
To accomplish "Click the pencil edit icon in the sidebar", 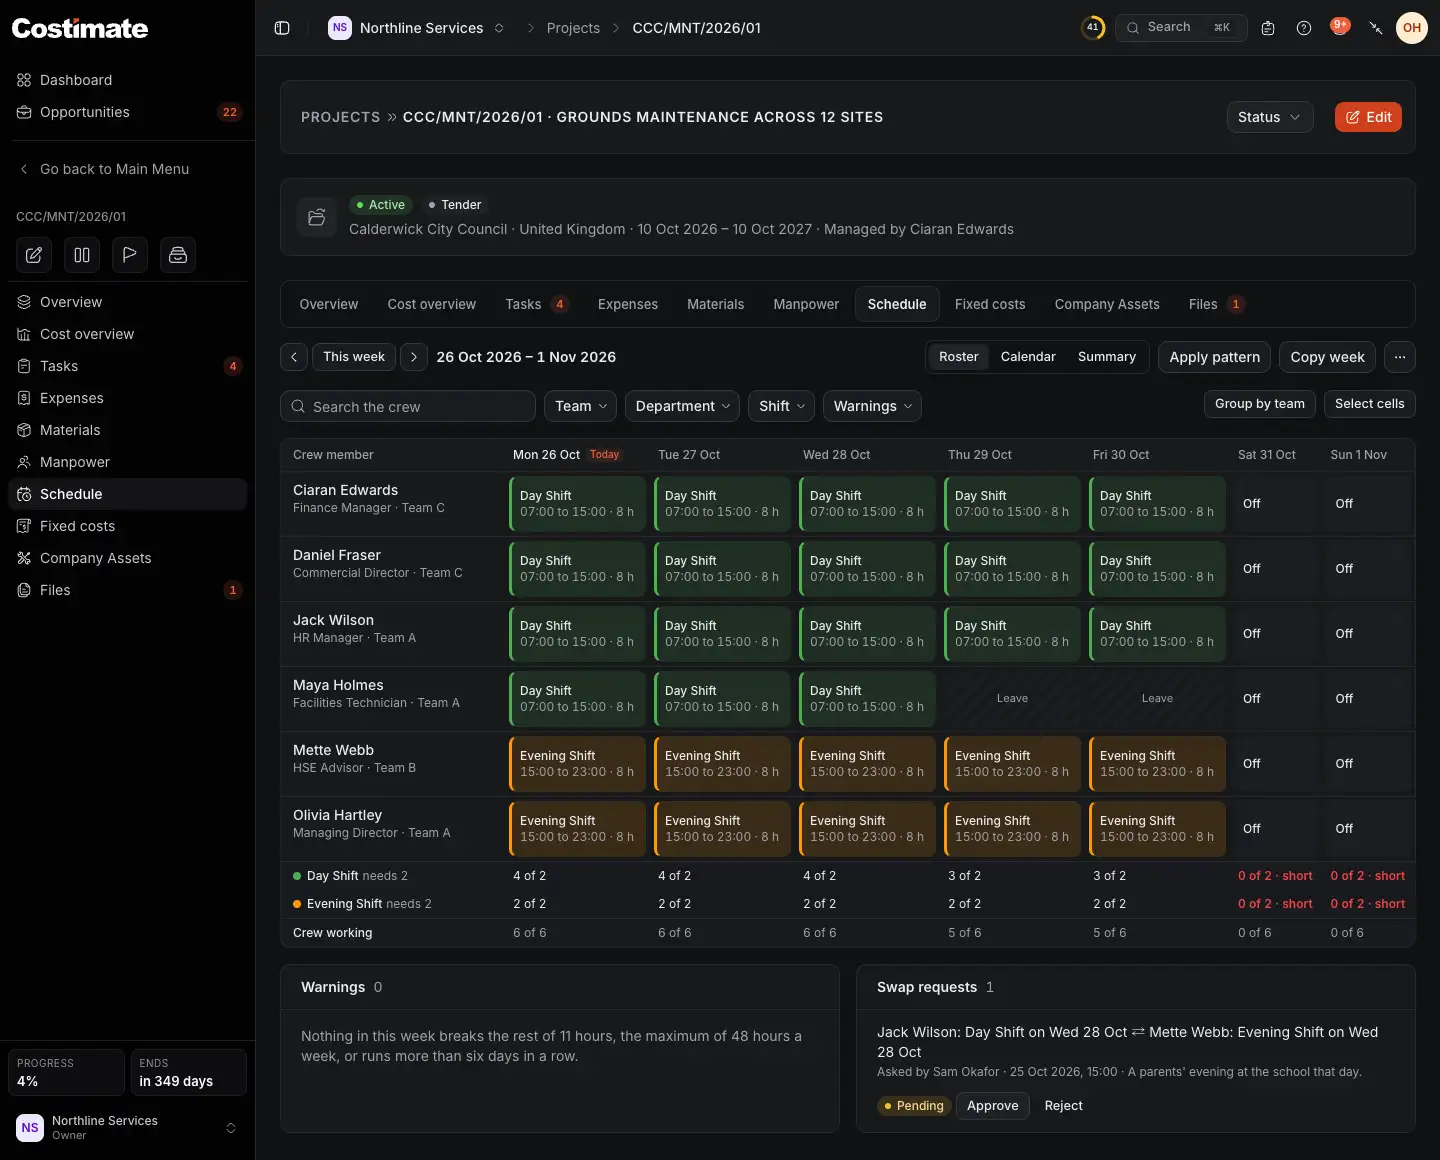I will click(x=34, y=255).
